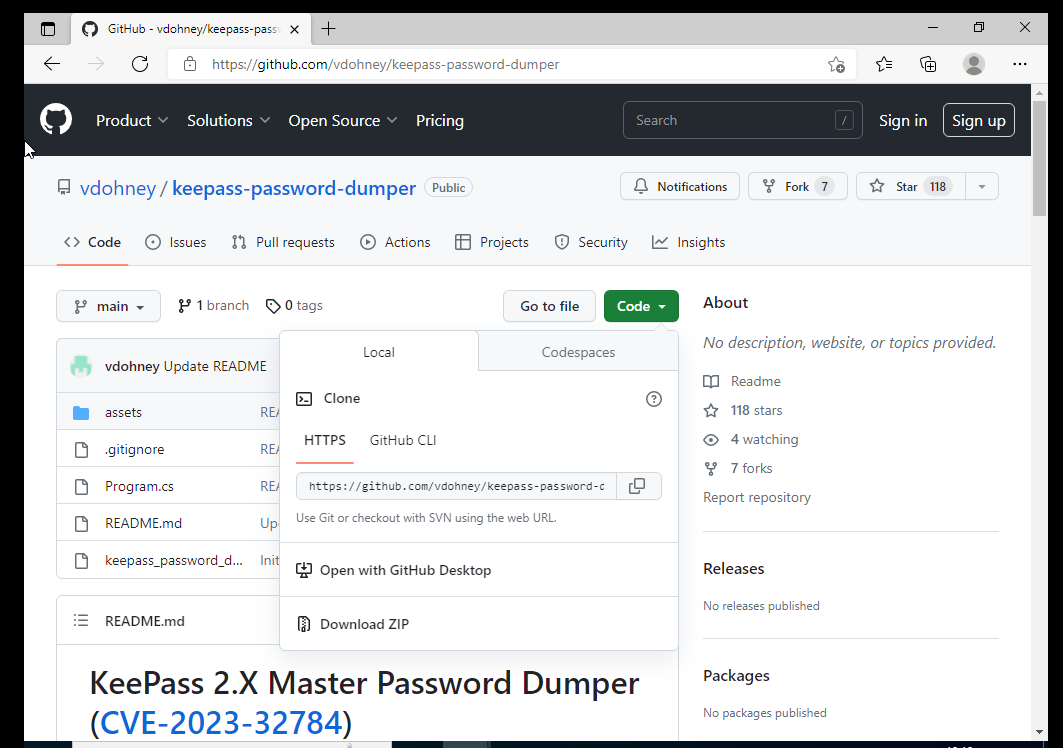Expand the Open Source navigation menu
Screen dimensions: 1063x748
click(x=342, y=121)
